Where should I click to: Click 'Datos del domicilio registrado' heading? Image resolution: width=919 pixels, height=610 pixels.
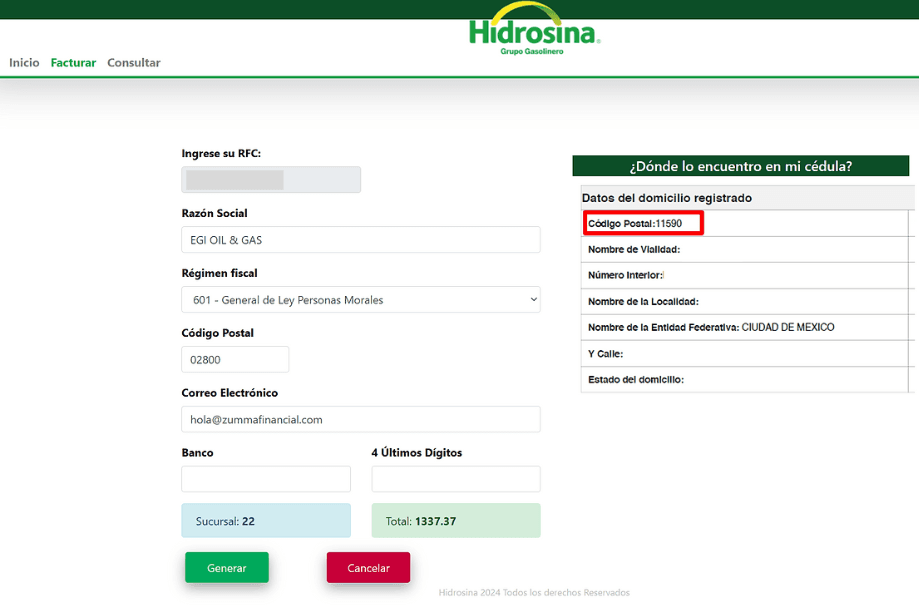(666, 198)
